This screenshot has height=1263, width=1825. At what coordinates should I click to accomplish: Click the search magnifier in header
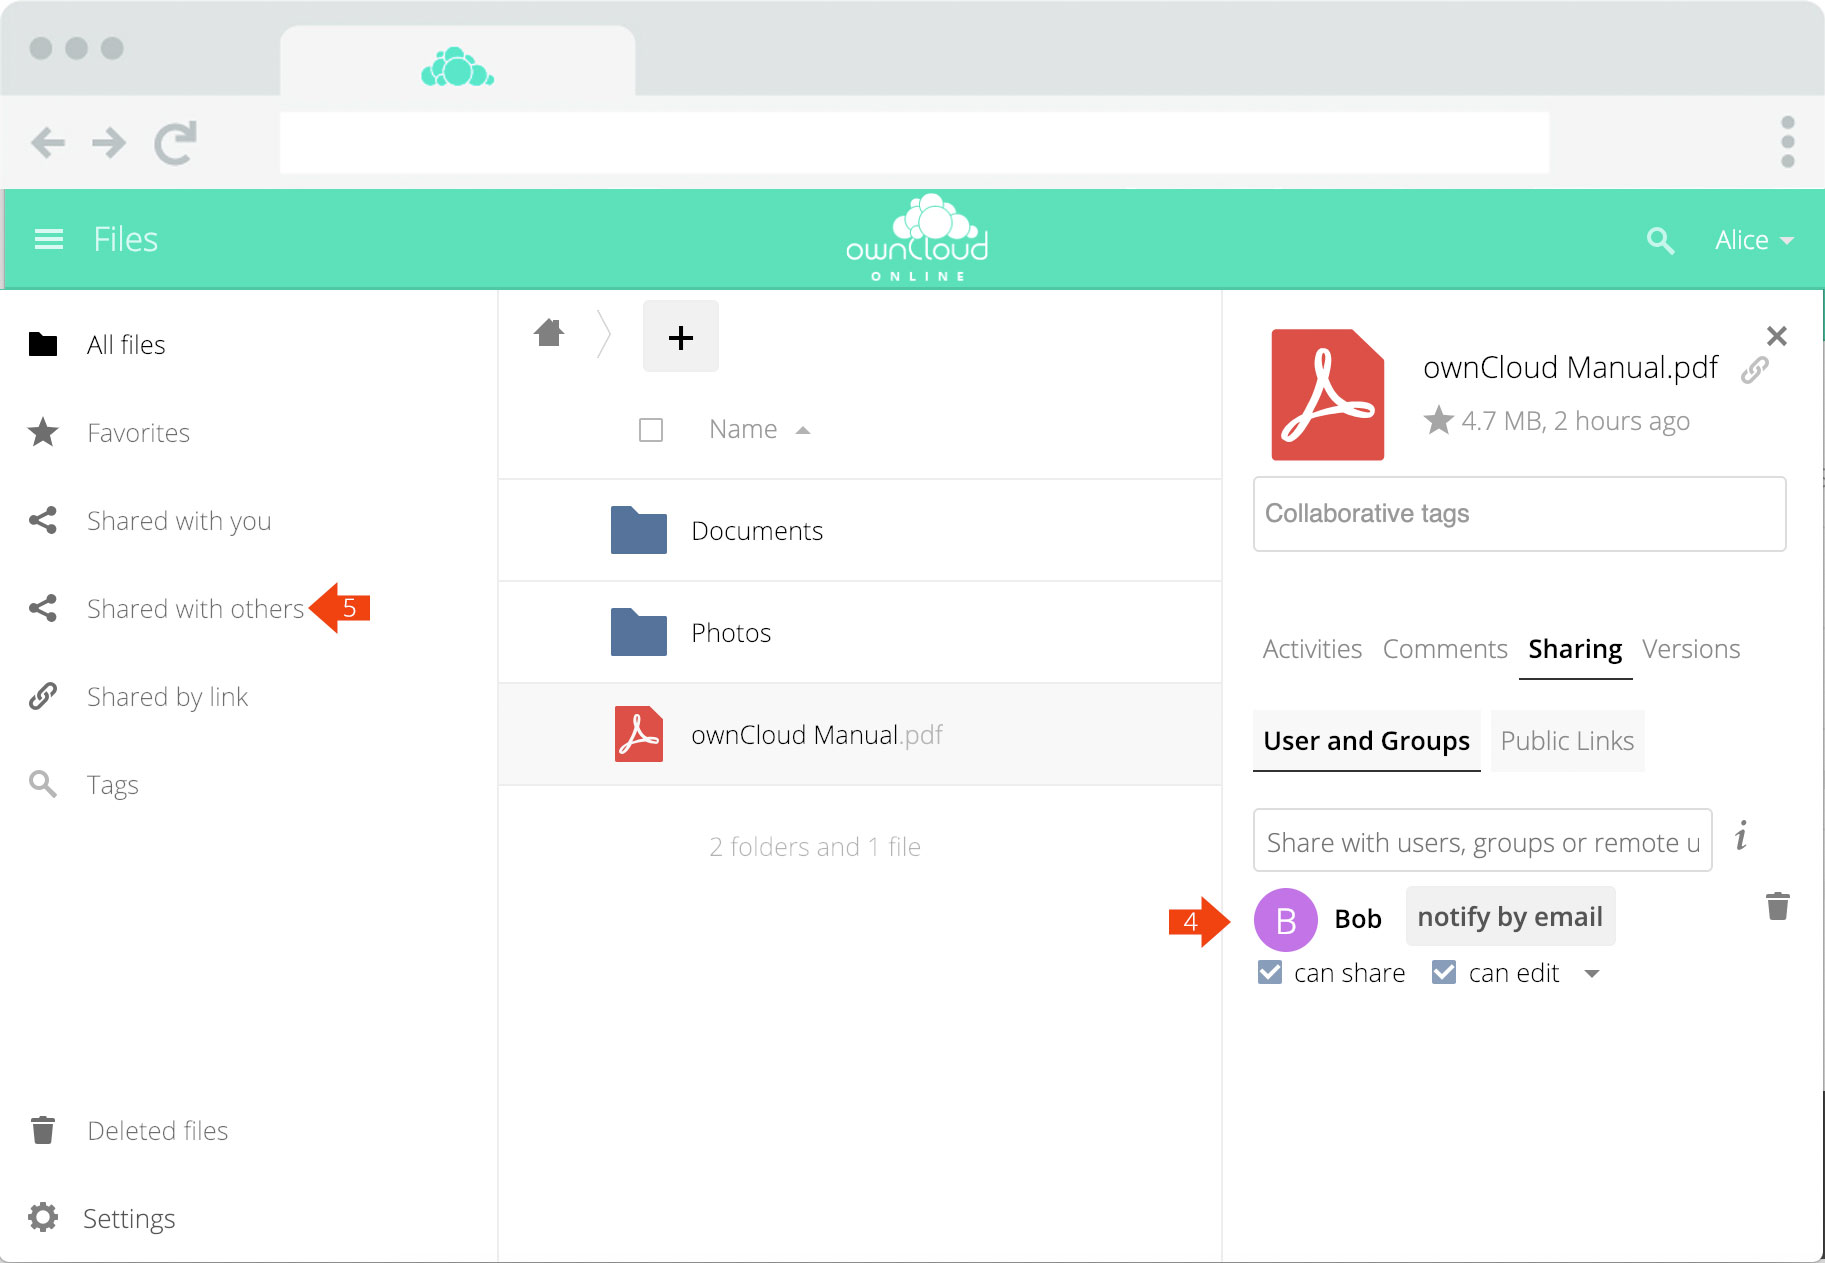pos(1660,240)
